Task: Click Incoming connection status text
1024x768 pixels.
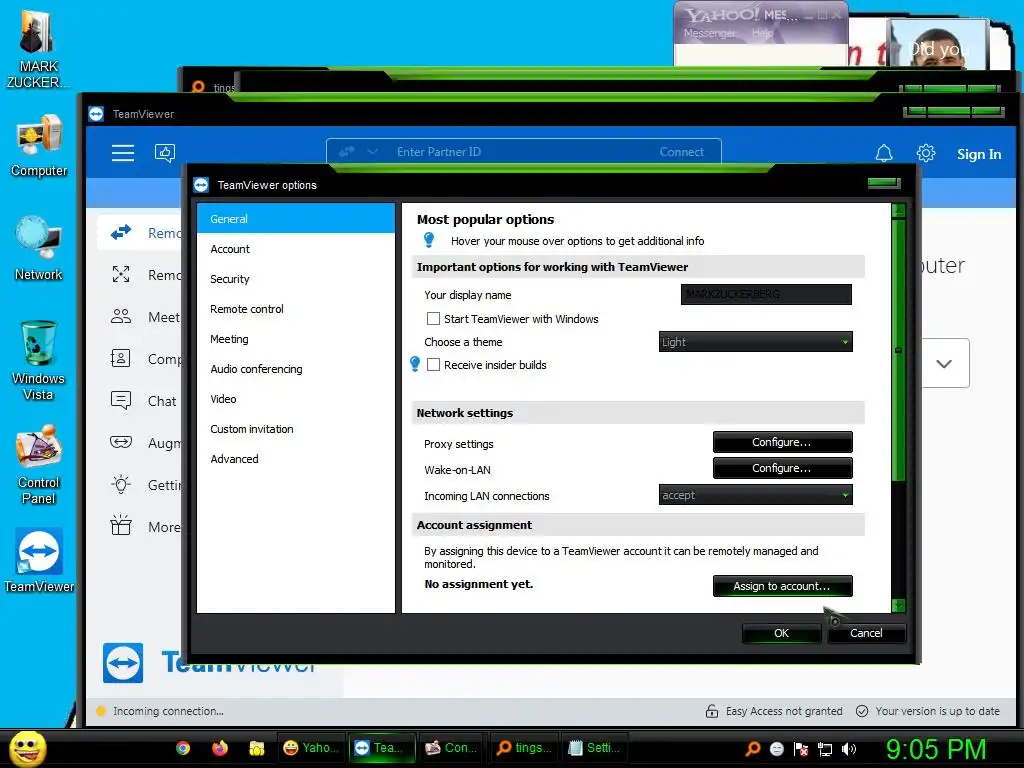Action: (168, 711)
